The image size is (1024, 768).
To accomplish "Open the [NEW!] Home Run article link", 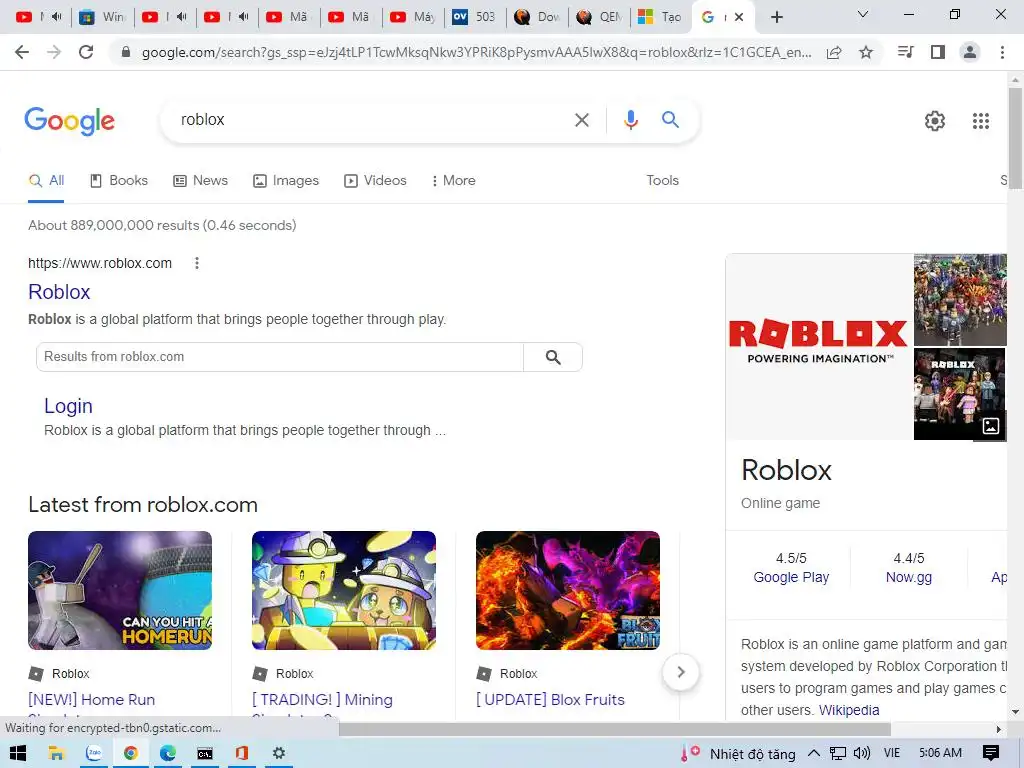I will coord(91,700).
